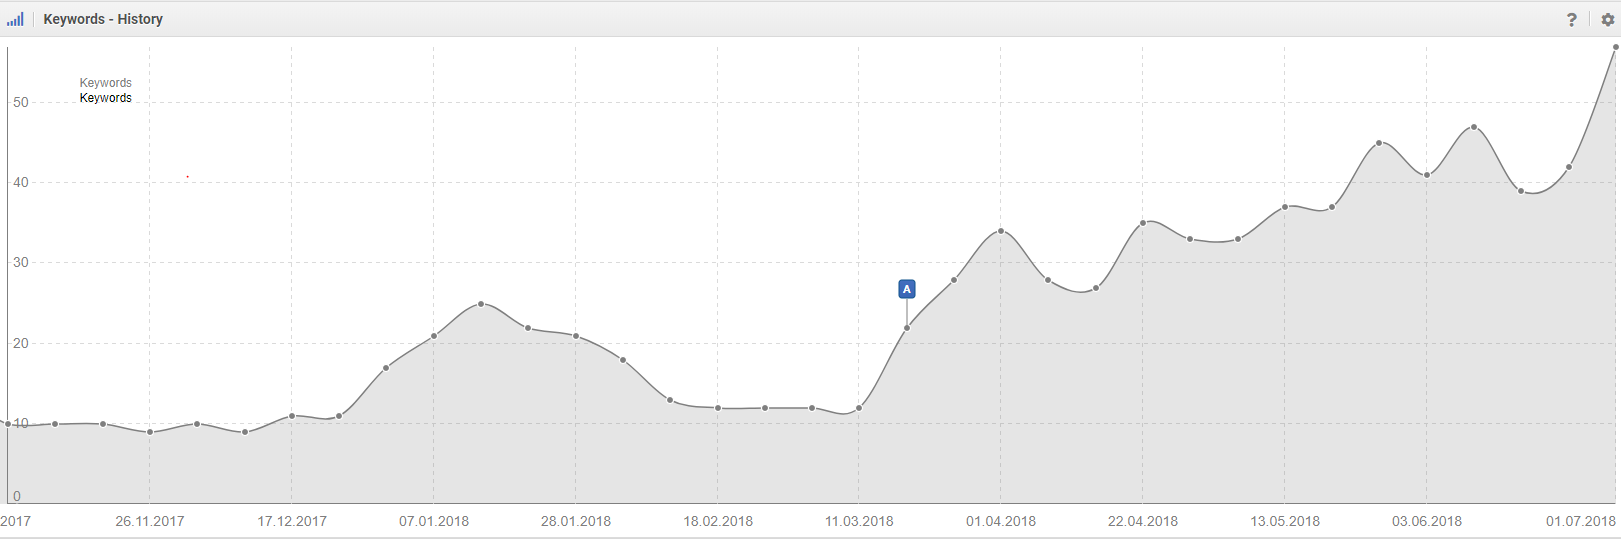Viewport: 1621px width, 539px height.
Task: Select the data point on the 11.03.2018 gridline
Action: tap(859, 408)
